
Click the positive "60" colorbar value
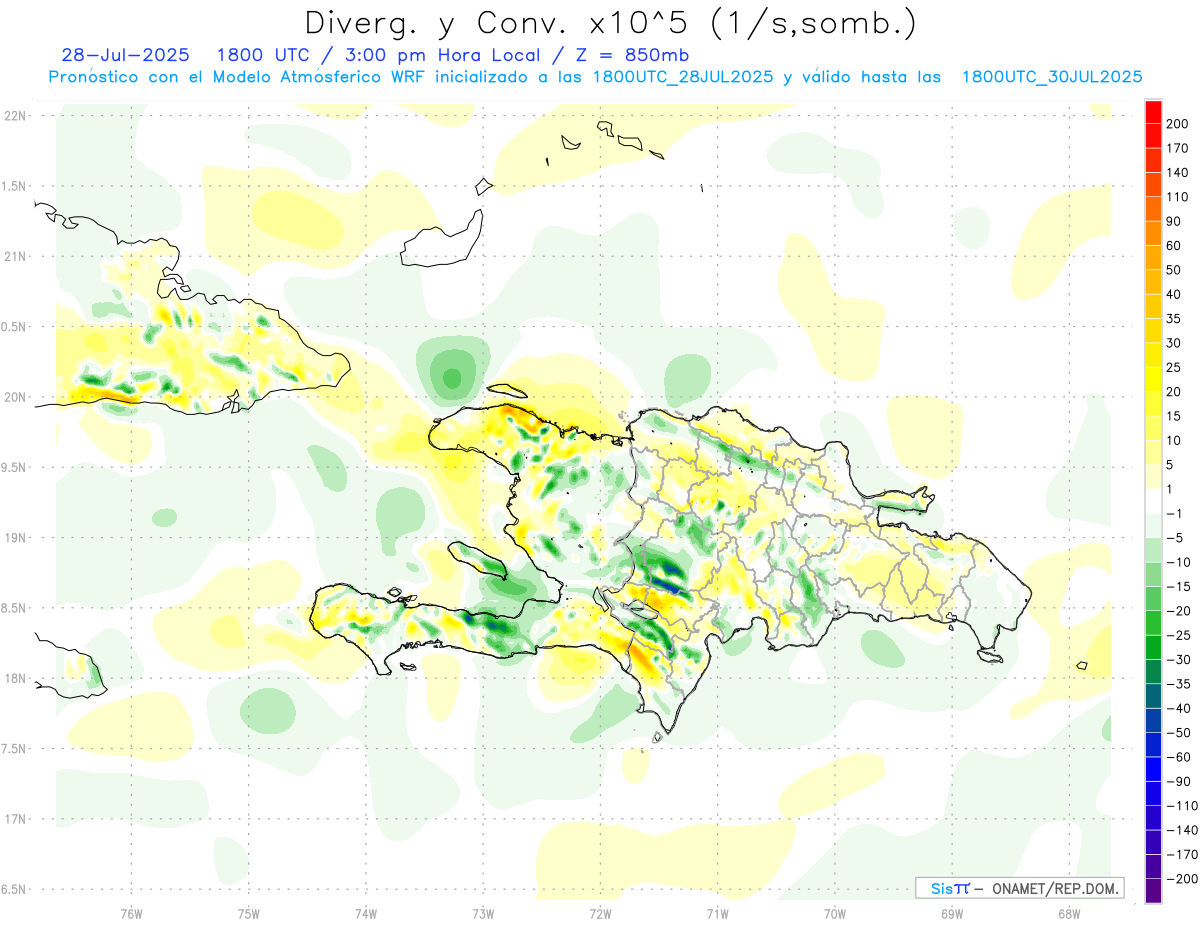(x=1172, y=245)
